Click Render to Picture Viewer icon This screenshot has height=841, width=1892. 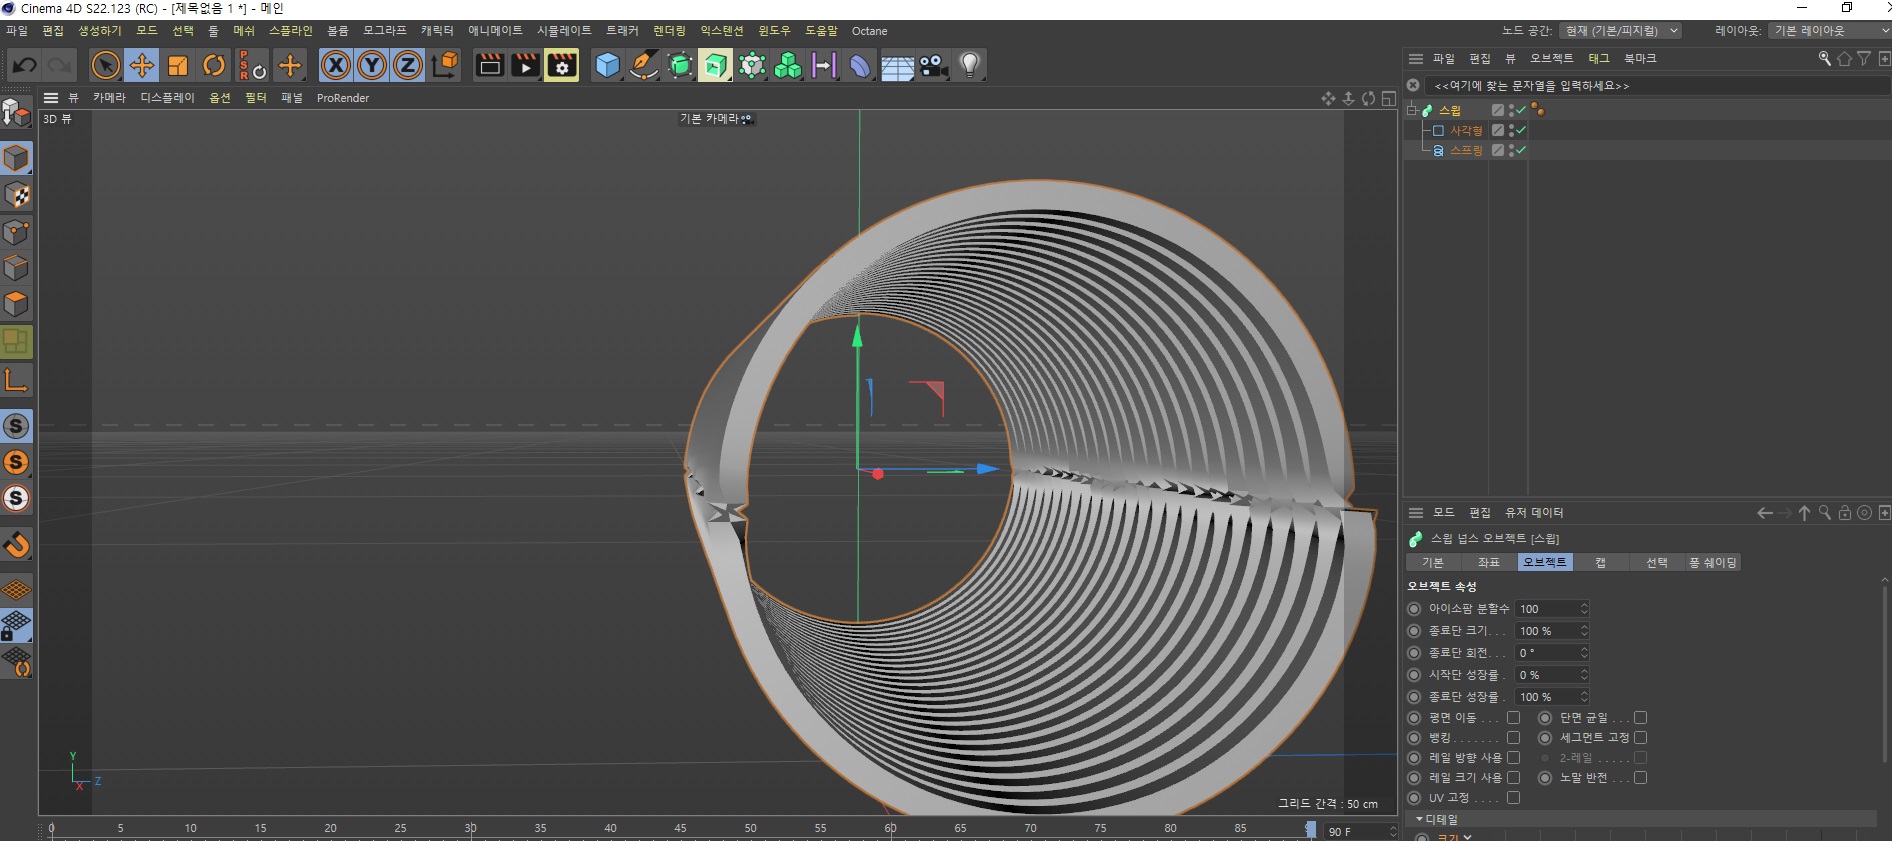coord(525,66)
